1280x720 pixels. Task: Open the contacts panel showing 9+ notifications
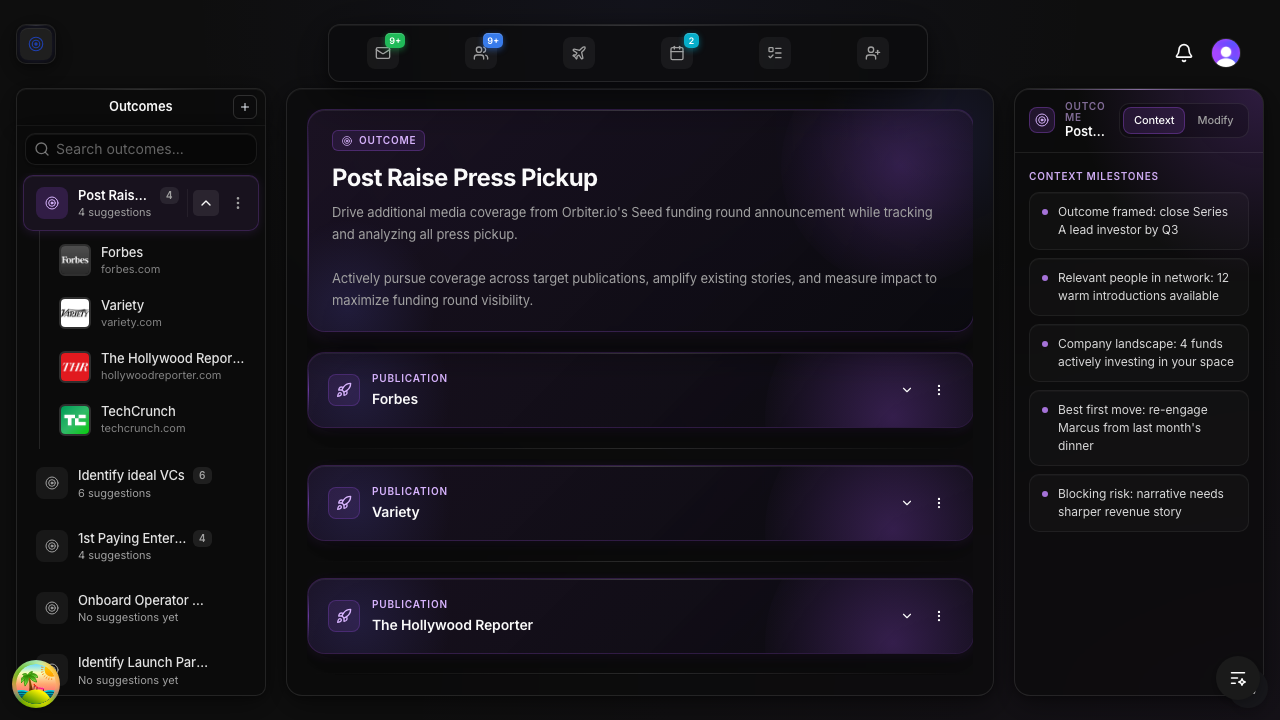click(x=481, y=52)
